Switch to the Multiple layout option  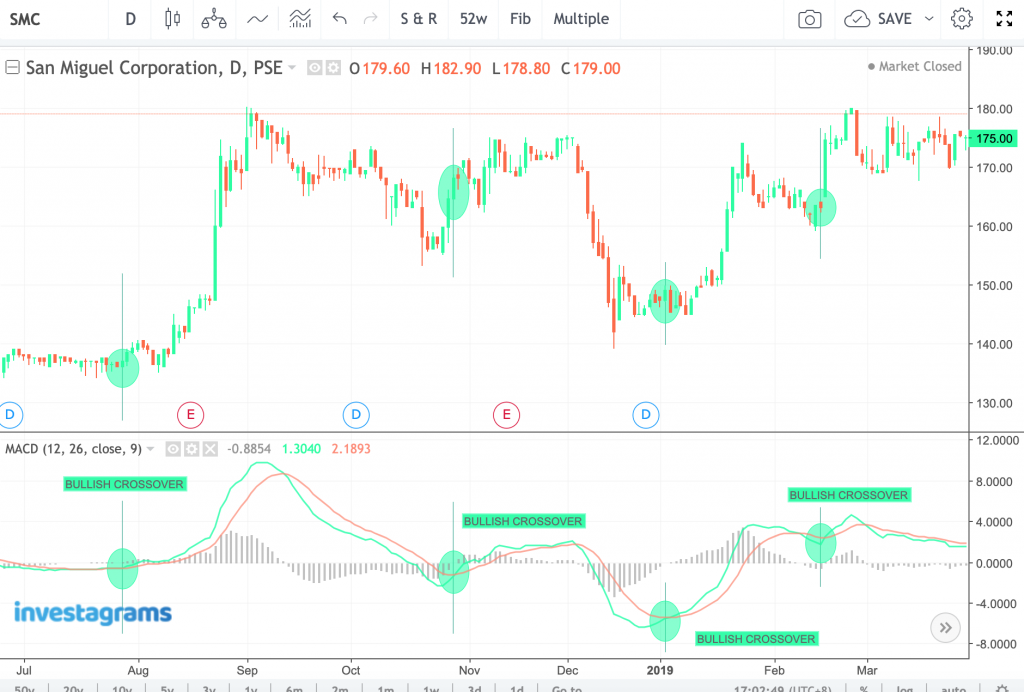point(580,19)
